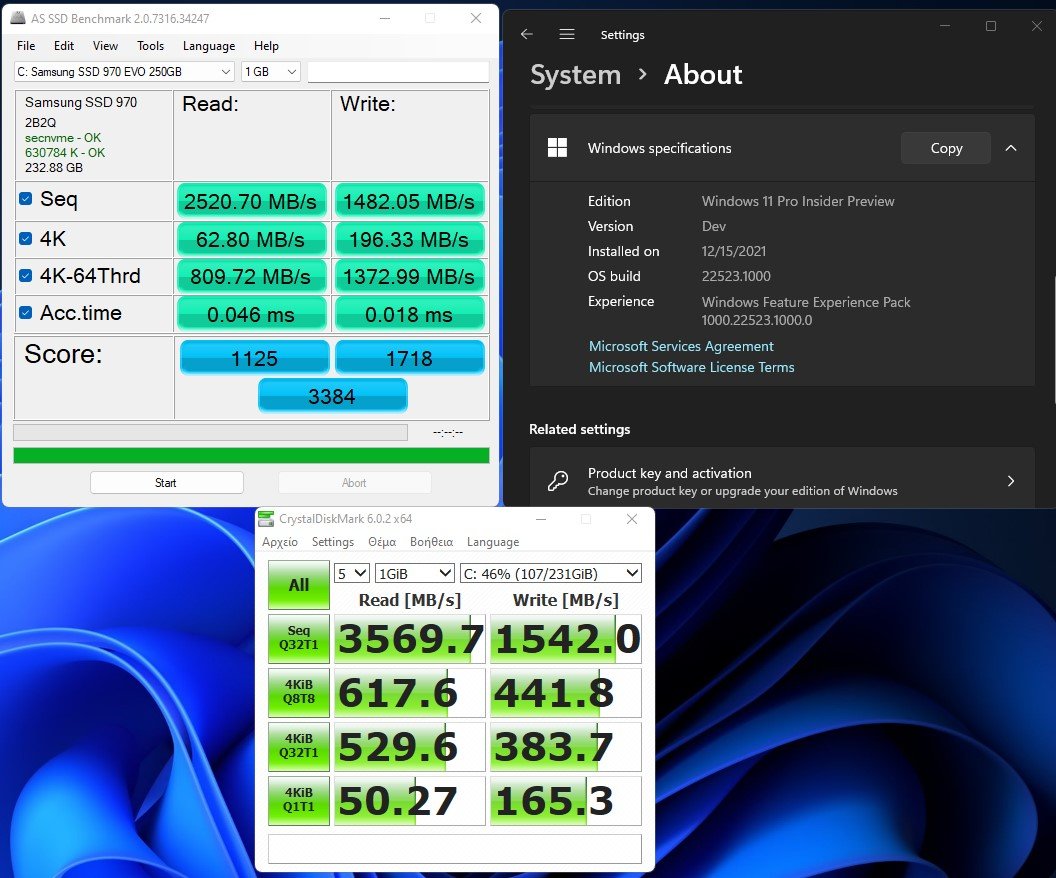
Task: Open CrystalDiskMark Βοήθεια menu
Action: 431,542
